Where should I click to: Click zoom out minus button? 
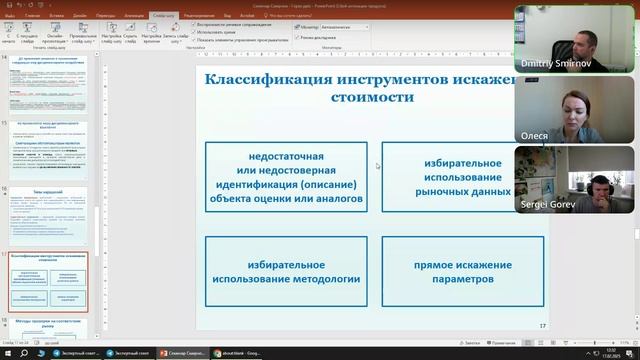(x=576, y=343)
